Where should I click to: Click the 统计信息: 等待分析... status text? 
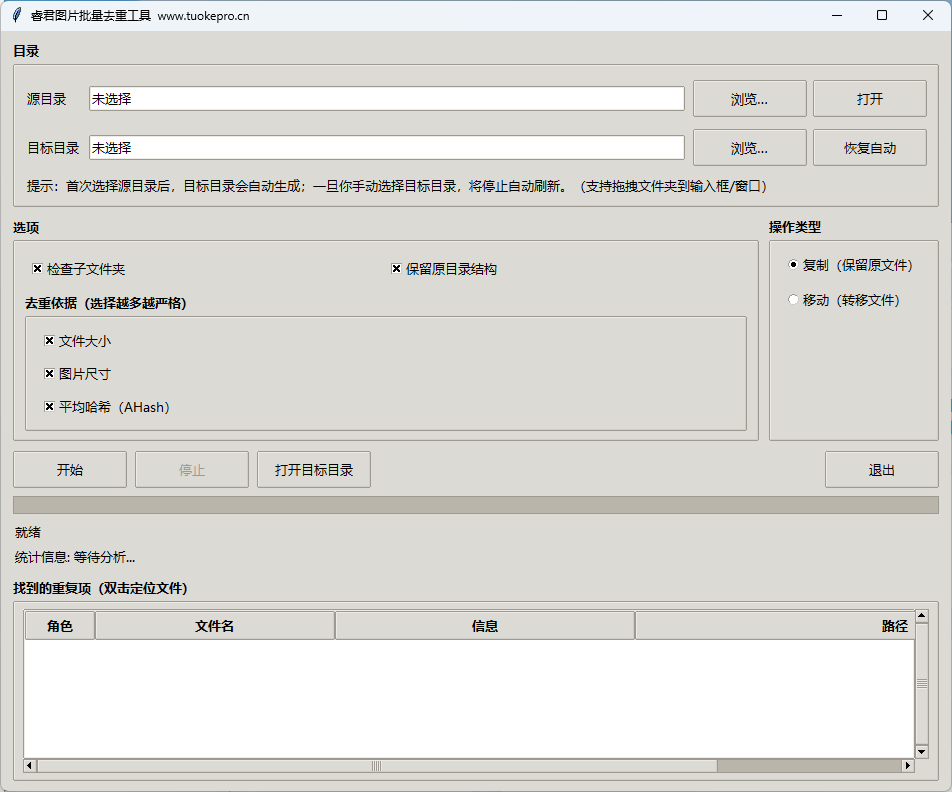pos(75,557)
